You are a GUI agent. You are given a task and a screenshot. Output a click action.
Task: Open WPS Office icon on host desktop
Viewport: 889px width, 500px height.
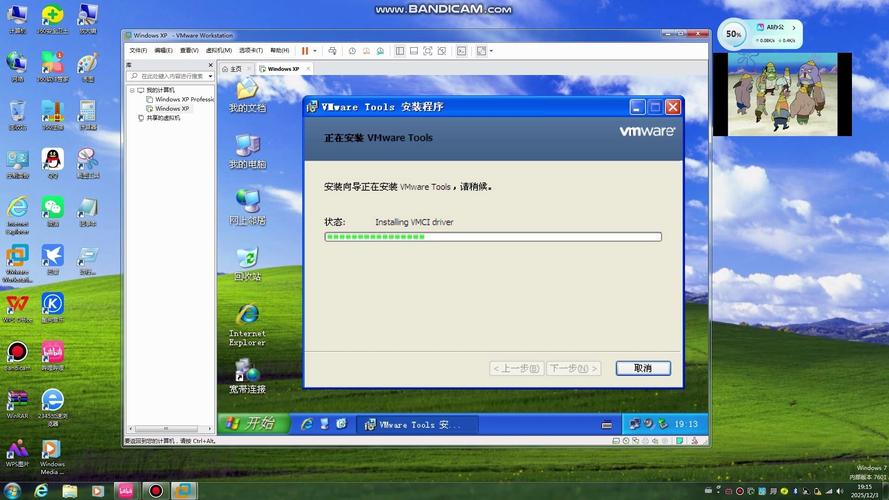pos(17,308)
